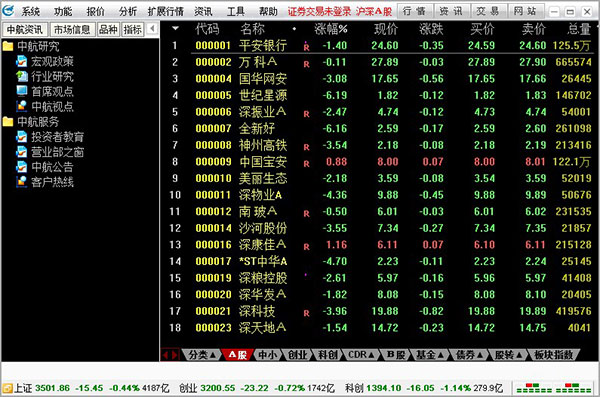The width and height of the screenshot is (600, 397).
Task: Open the 扩展行情 menu
Action: click(166, 11)
